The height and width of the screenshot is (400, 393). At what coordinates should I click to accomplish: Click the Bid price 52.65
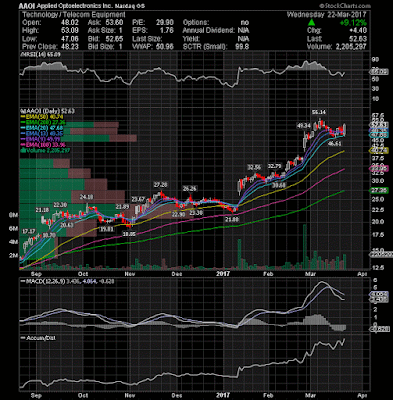coord(114,39)
